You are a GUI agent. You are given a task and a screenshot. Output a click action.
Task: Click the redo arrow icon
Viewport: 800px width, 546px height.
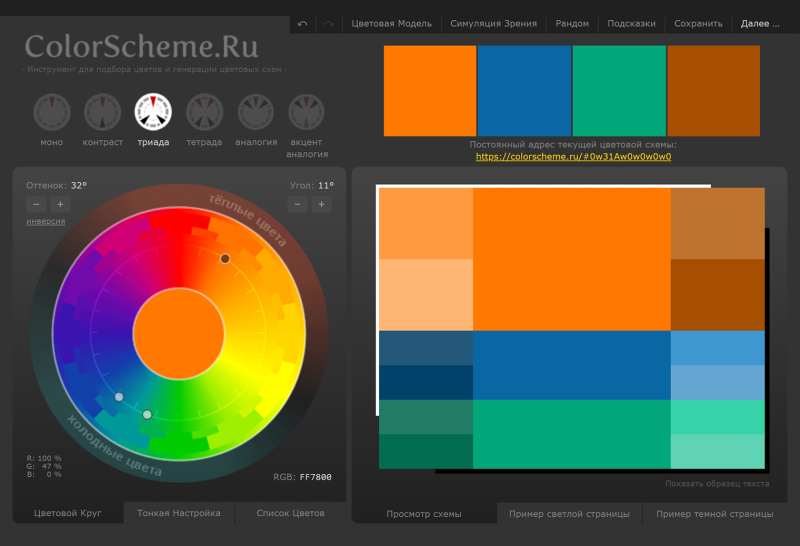[329, 23]
